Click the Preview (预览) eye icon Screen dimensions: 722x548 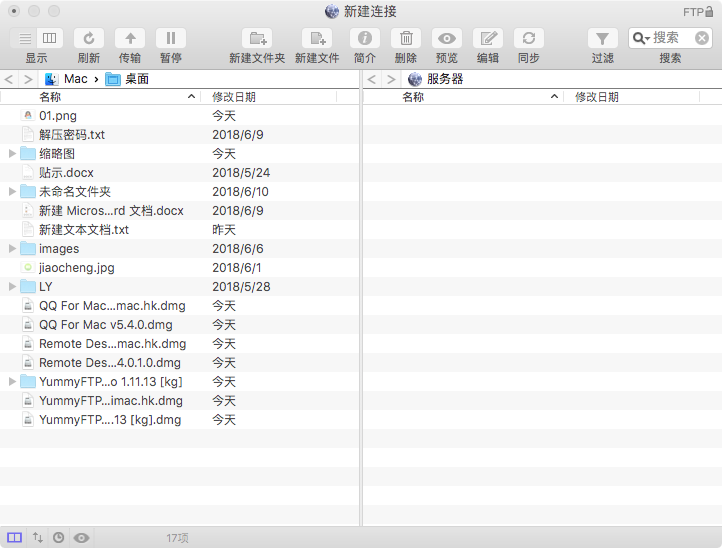tap(447, 38)
